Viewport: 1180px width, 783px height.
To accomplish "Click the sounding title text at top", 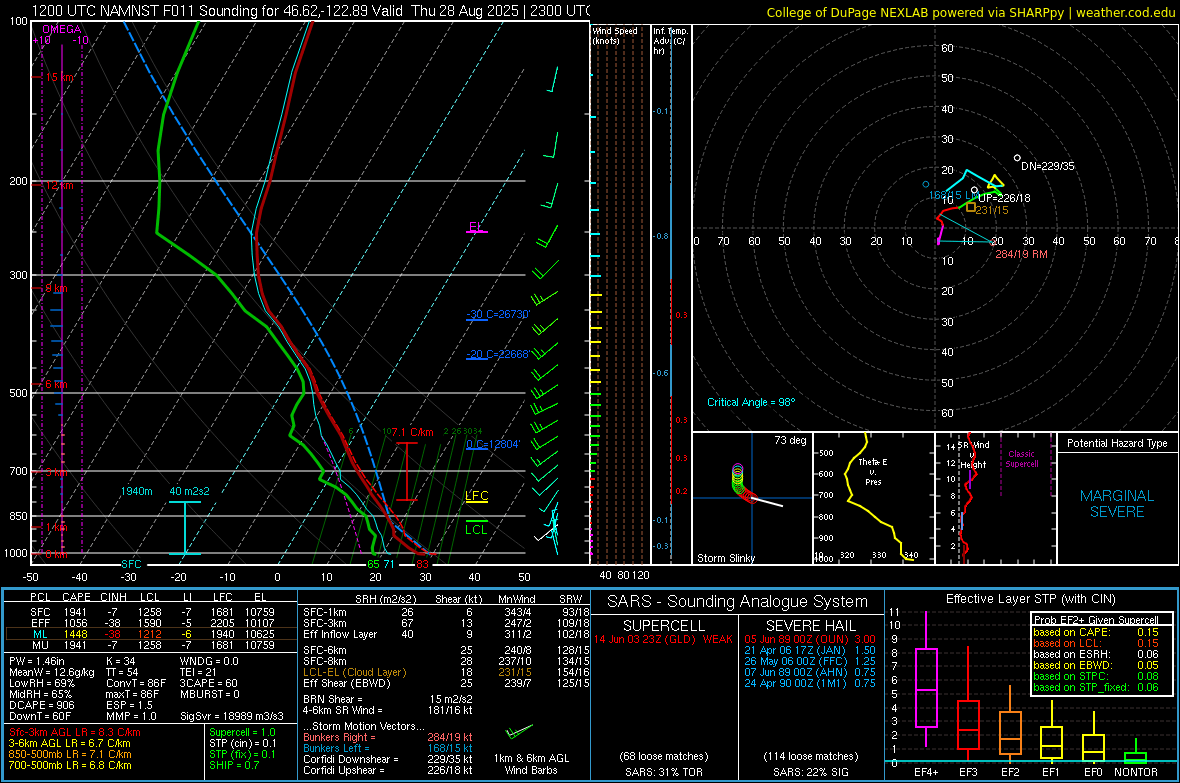I will pyautogui.click(x=311, y=11).
